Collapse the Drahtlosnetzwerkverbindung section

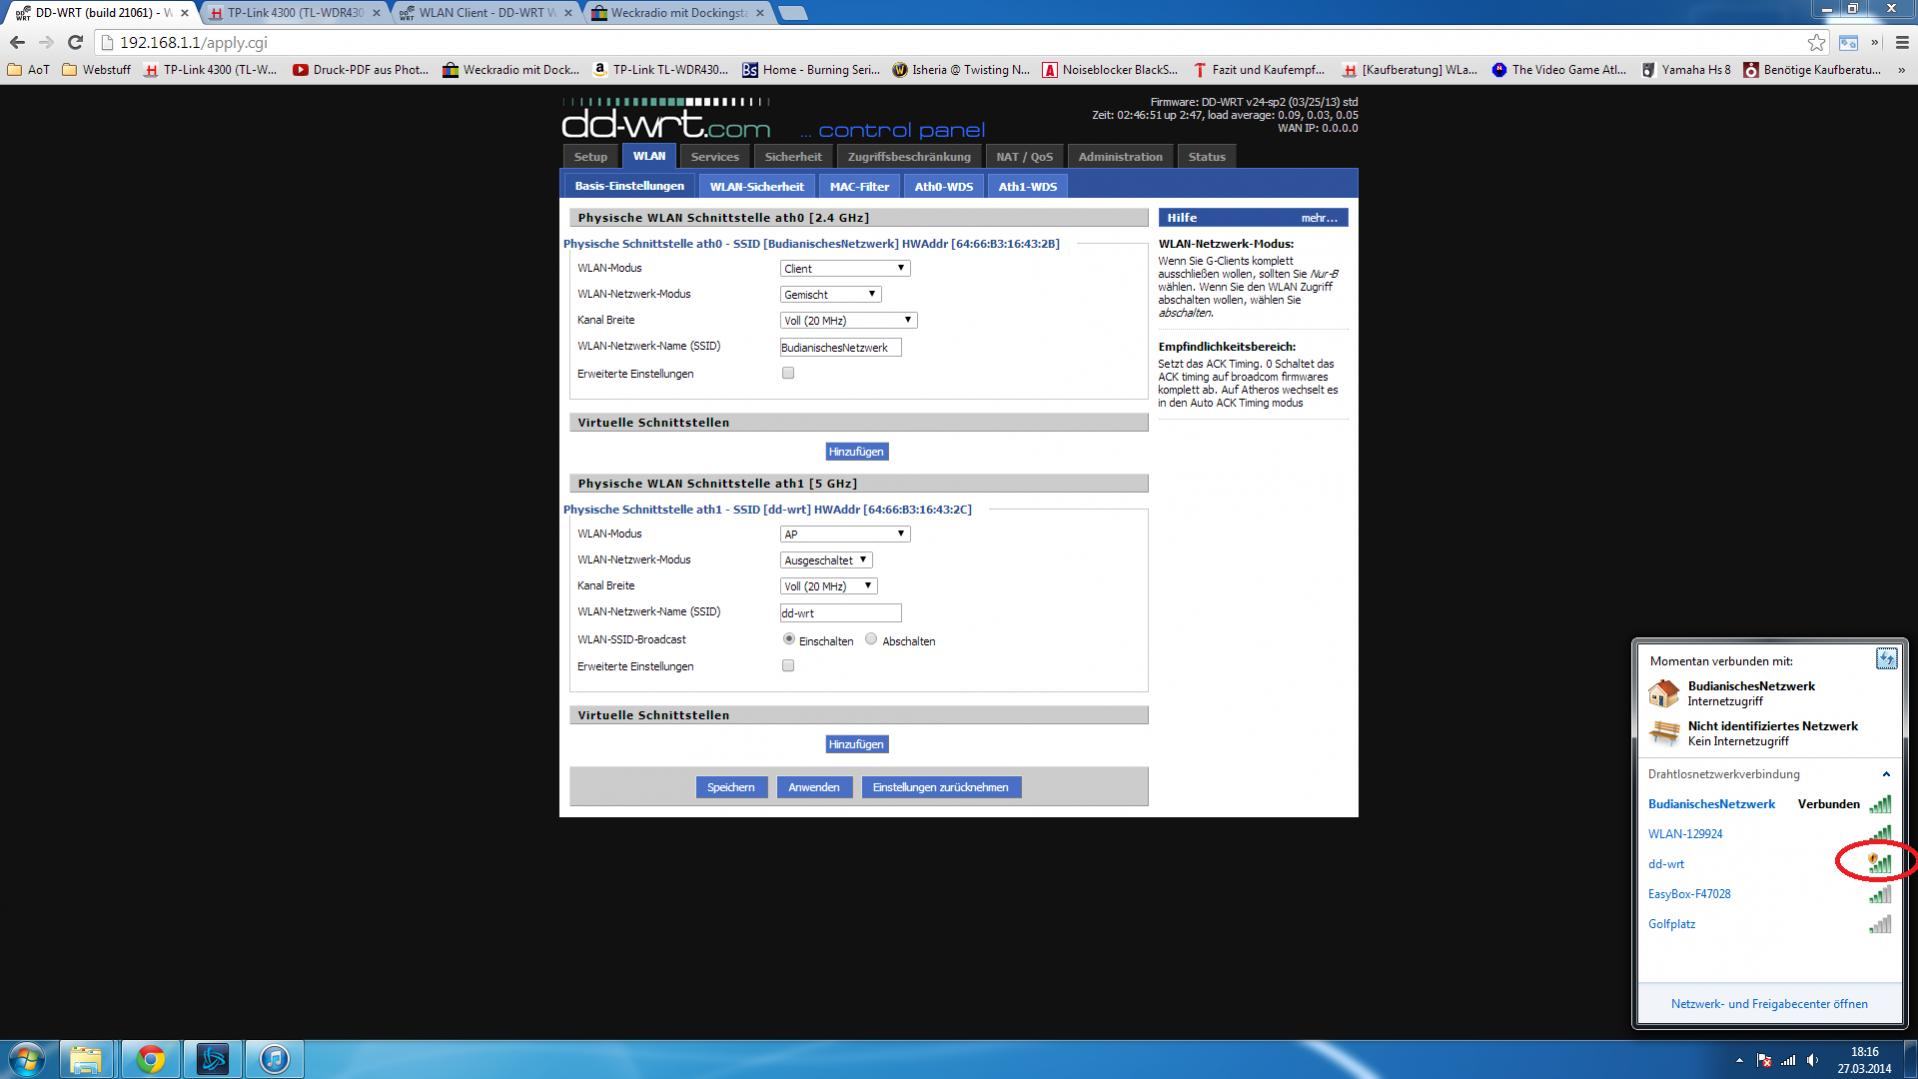pyautogui.click(x=1886, y=774)
